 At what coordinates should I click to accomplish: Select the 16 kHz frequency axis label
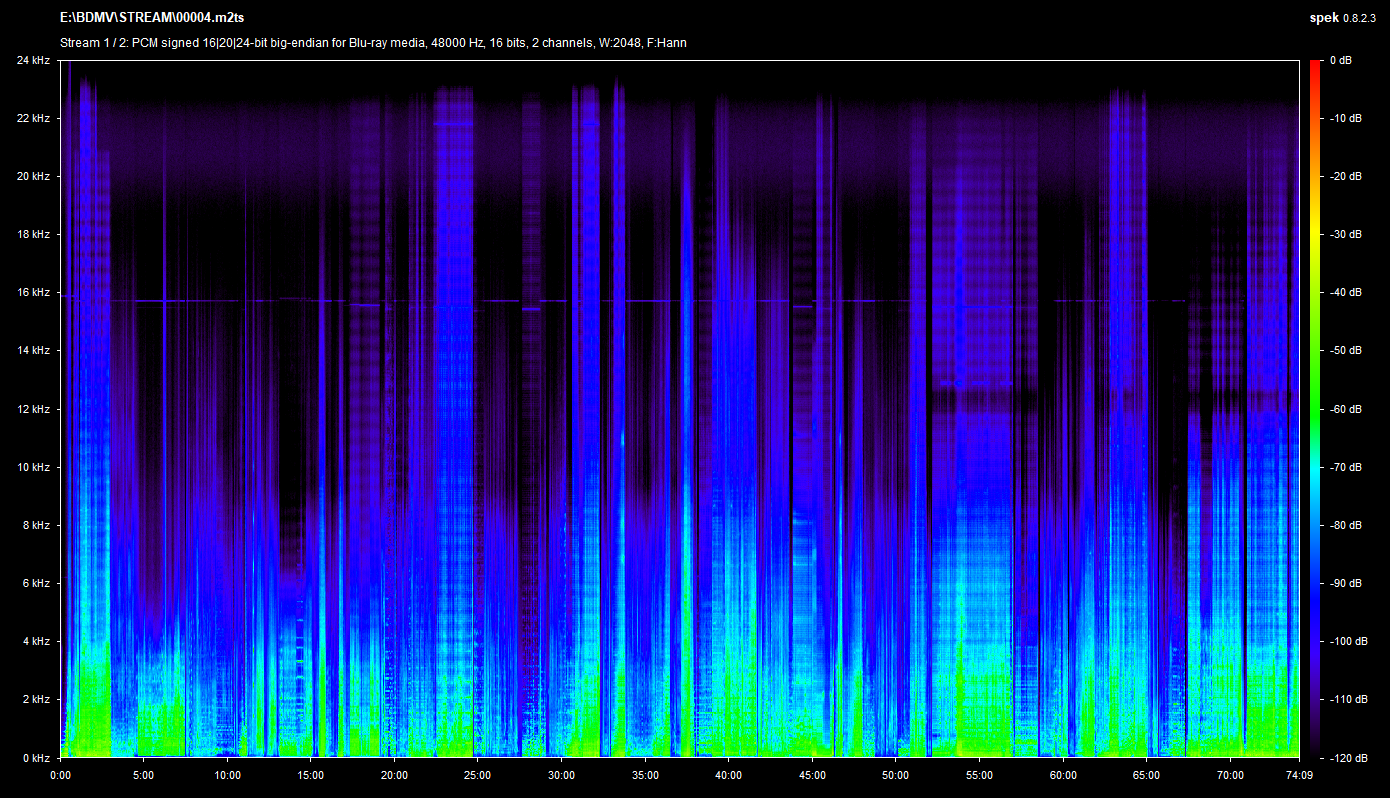[33, 293]
